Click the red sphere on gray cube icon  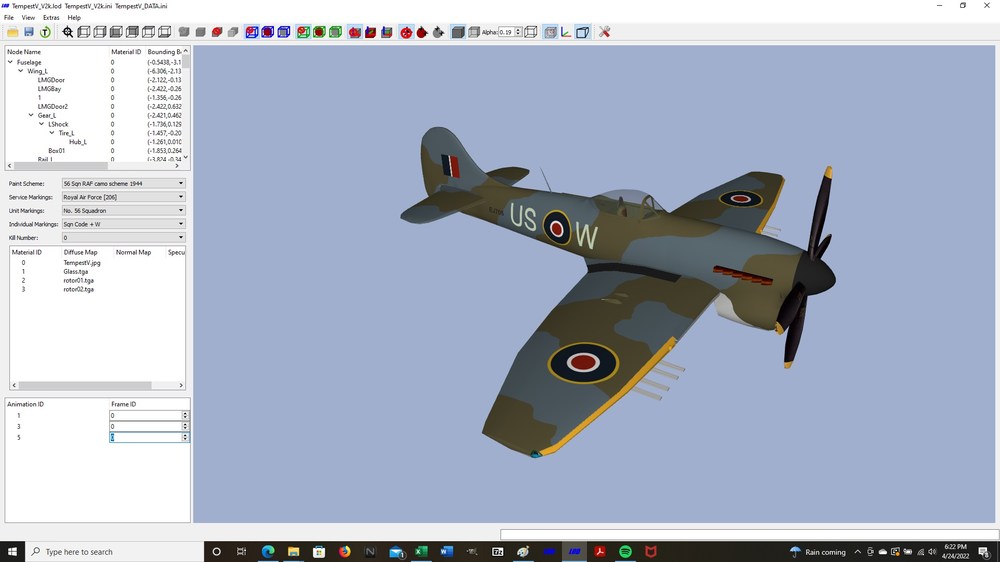[217, 32]
